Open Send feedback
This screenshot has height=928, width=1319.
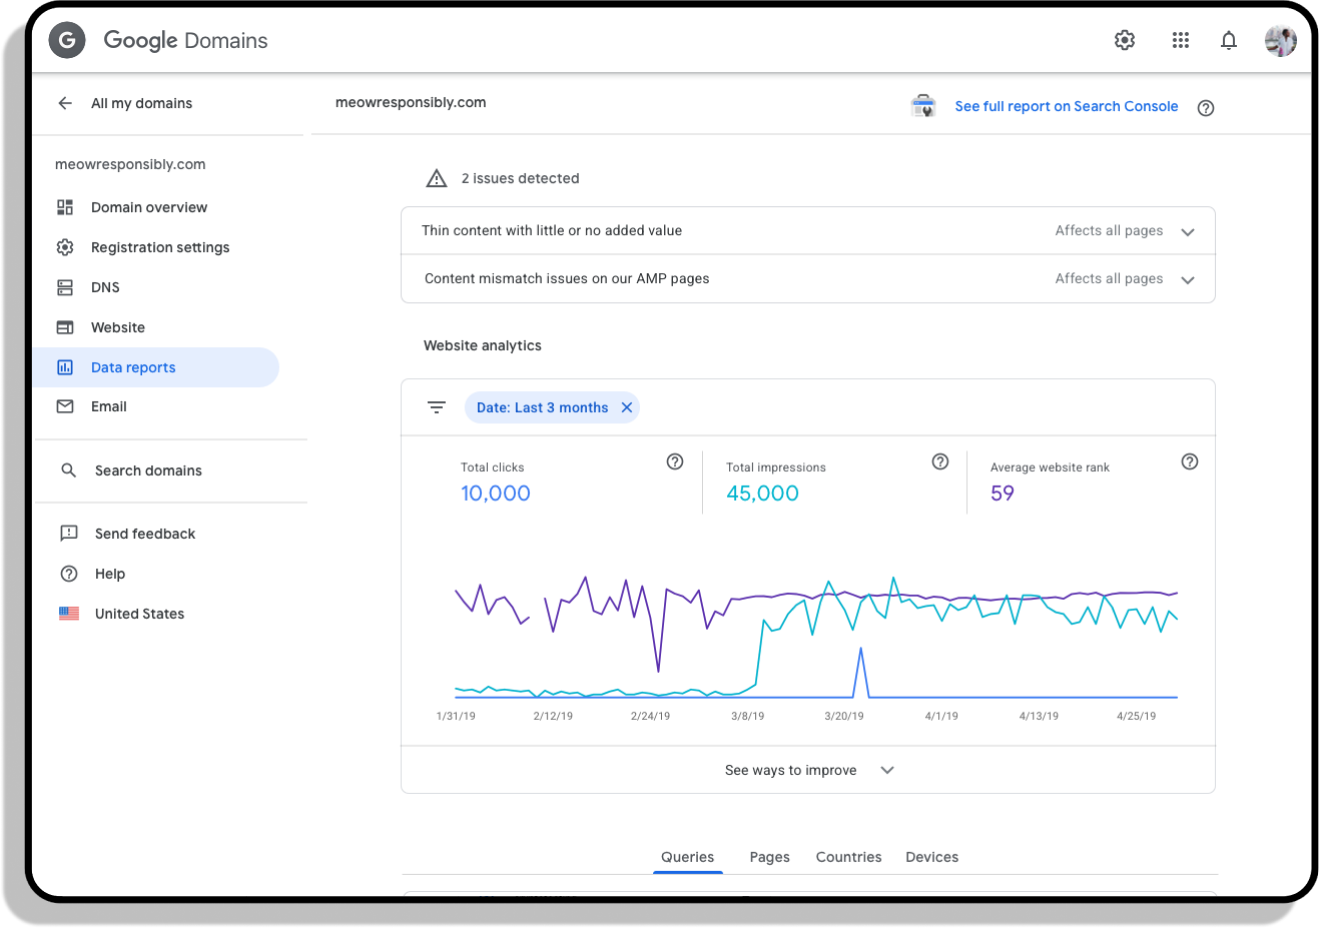(145, 533)
